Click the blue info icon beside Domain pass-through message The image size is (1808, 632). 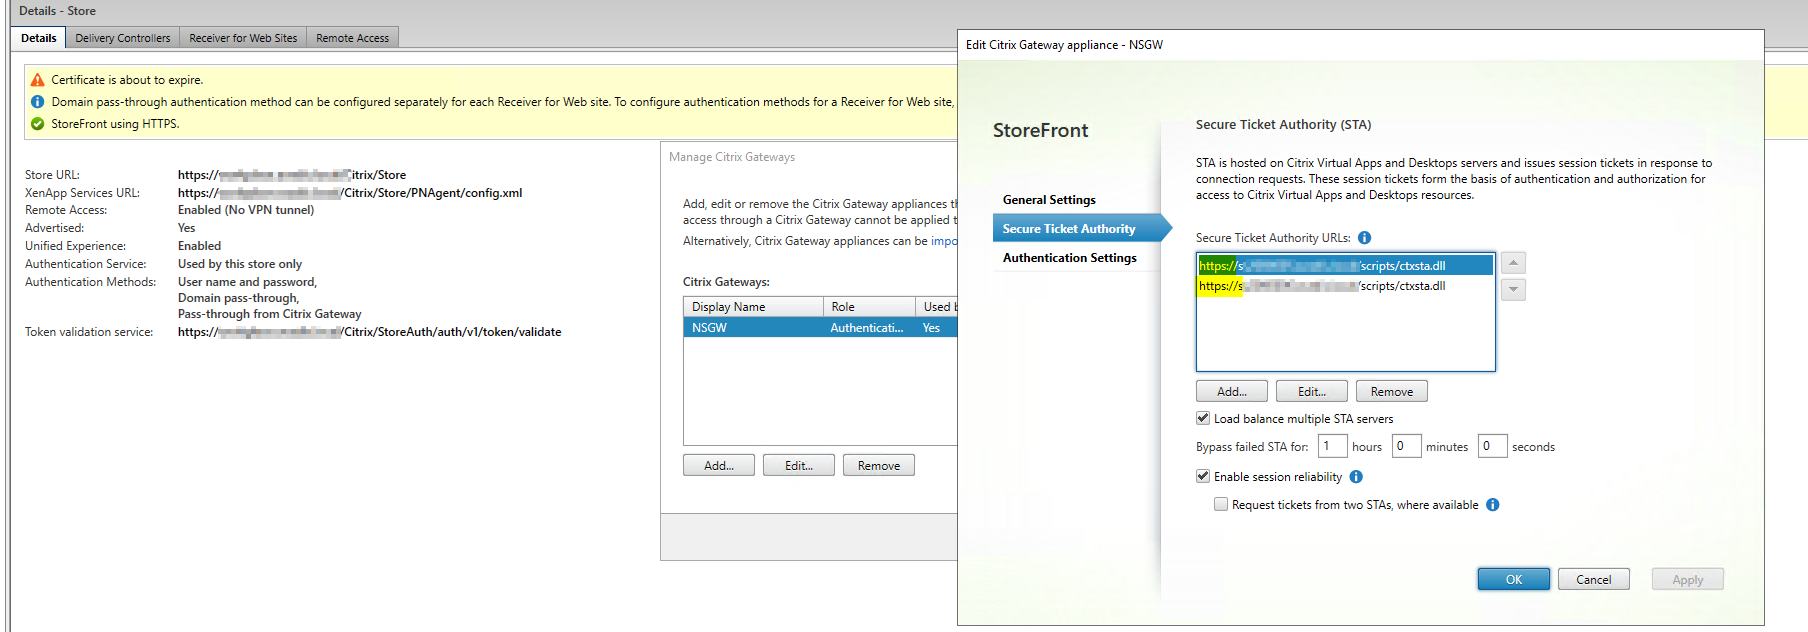point(37,102)
